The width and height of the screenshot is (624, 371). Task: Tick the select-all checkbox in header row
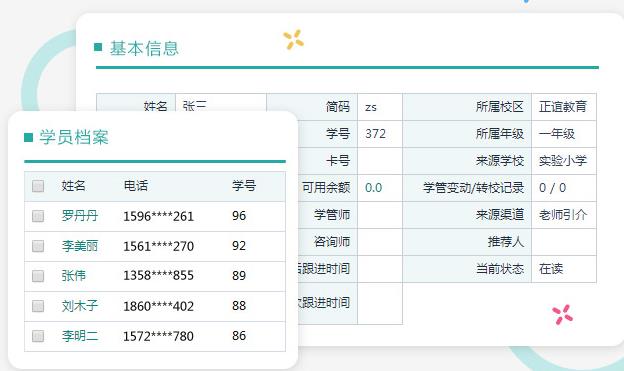pos(38,186)
